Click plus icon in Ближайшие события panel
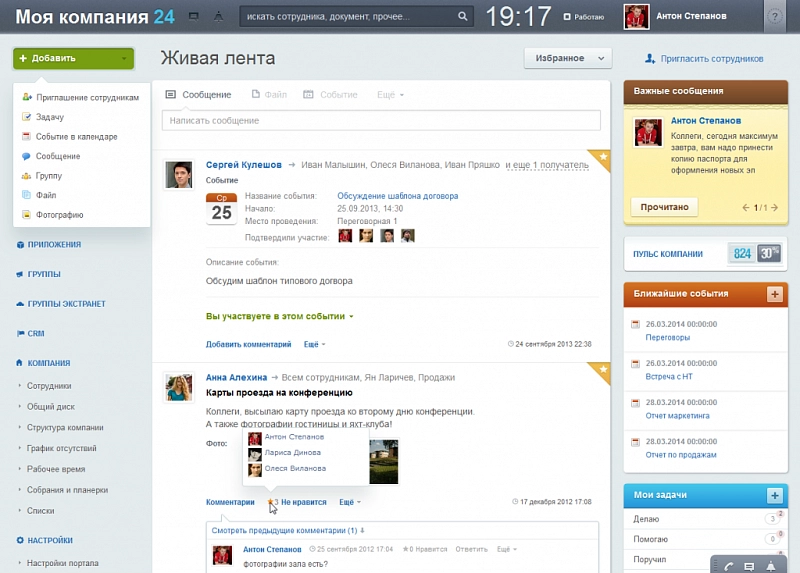The image size is (800, 573). tap(774, 294)
